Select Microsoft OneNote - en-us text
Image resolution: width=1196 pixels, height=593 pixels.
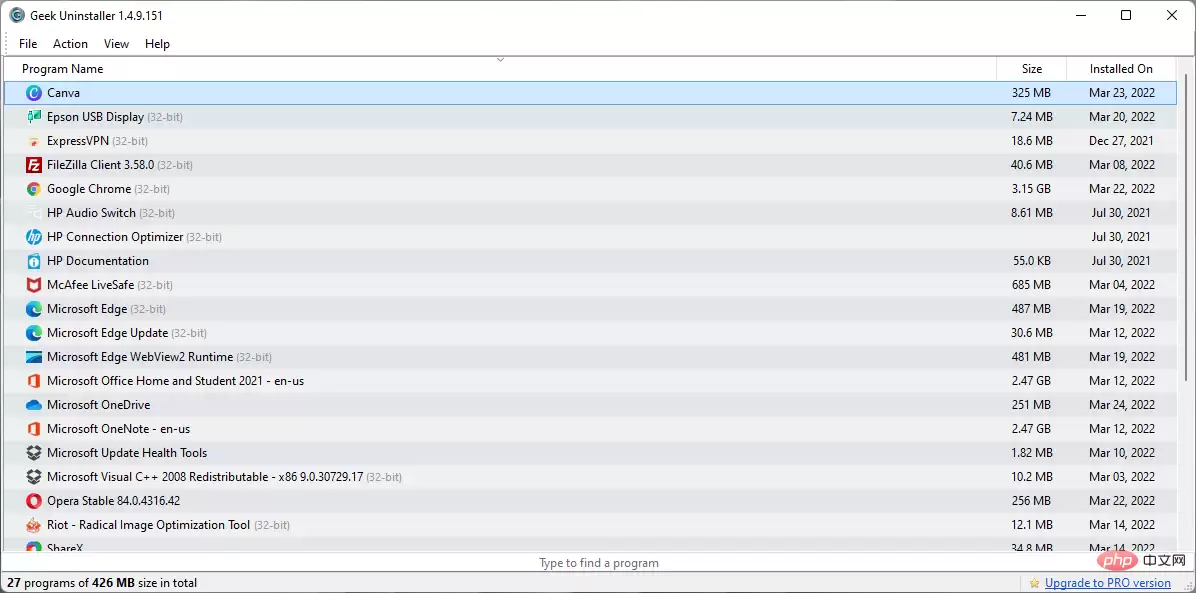tap(118, 429)
